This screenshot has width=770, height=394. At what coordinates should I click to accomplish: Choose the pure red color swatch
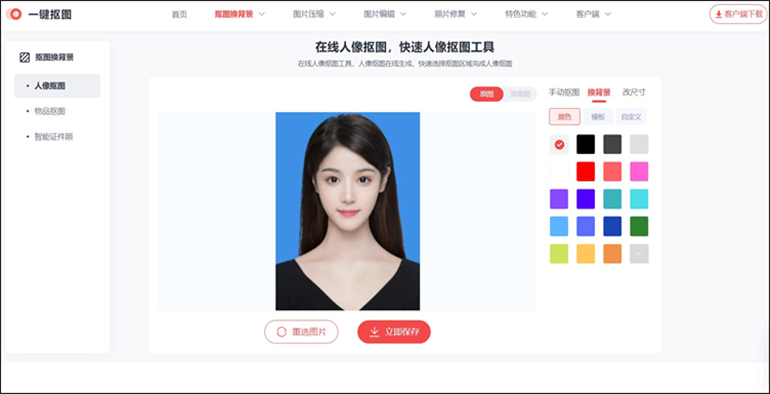pyautogui.click(x=586, y=172)
